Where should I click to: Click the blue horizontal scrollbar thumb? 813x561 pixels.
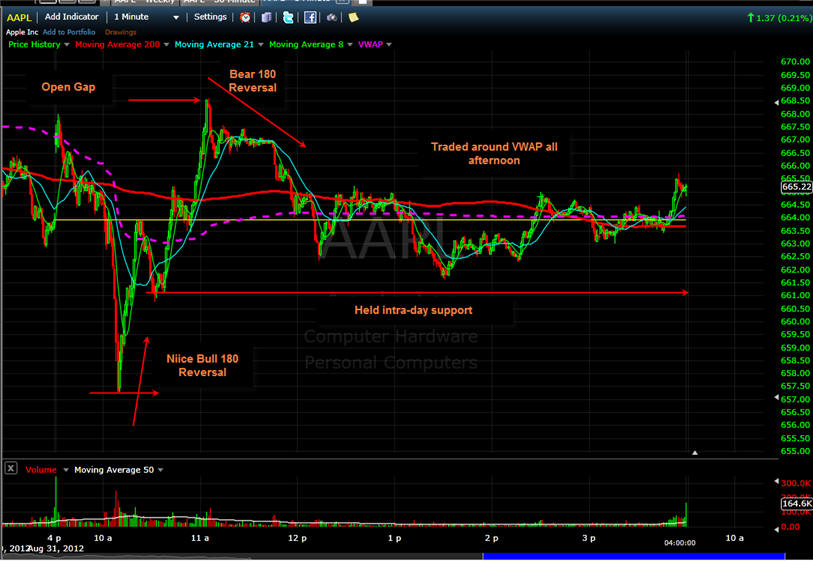click(634, 556)
